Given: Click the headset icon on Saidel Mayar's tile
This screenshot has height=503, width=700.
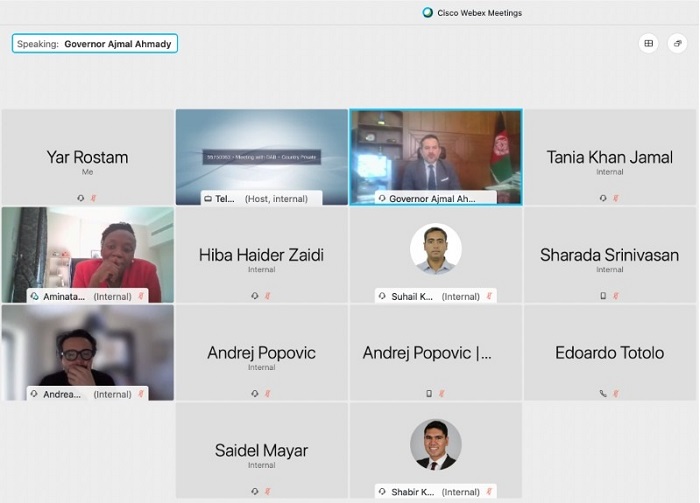Looking at the screenshot, I should pyautogui.click(x=255, y=491).
